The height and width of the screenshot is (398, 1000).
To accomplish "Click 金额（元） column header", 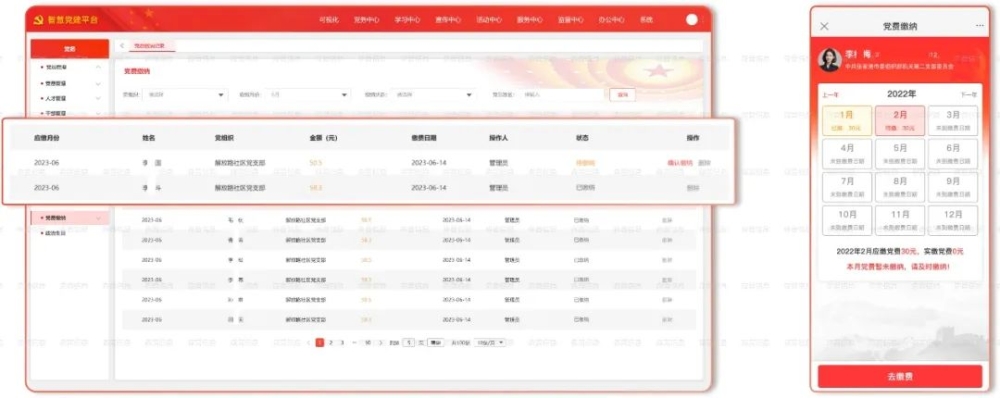I will pos(323,137).
